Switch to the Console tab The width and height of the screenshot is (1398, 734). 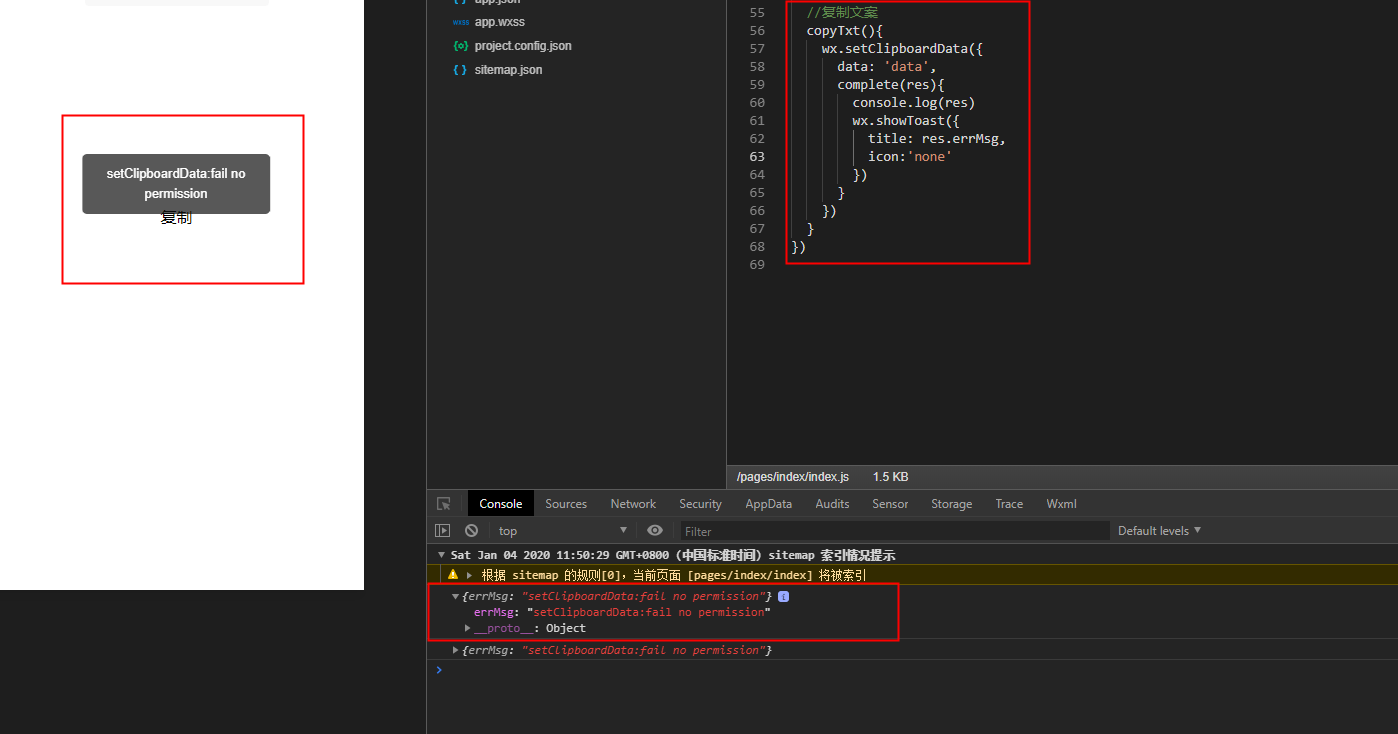[x=501, y=504]
